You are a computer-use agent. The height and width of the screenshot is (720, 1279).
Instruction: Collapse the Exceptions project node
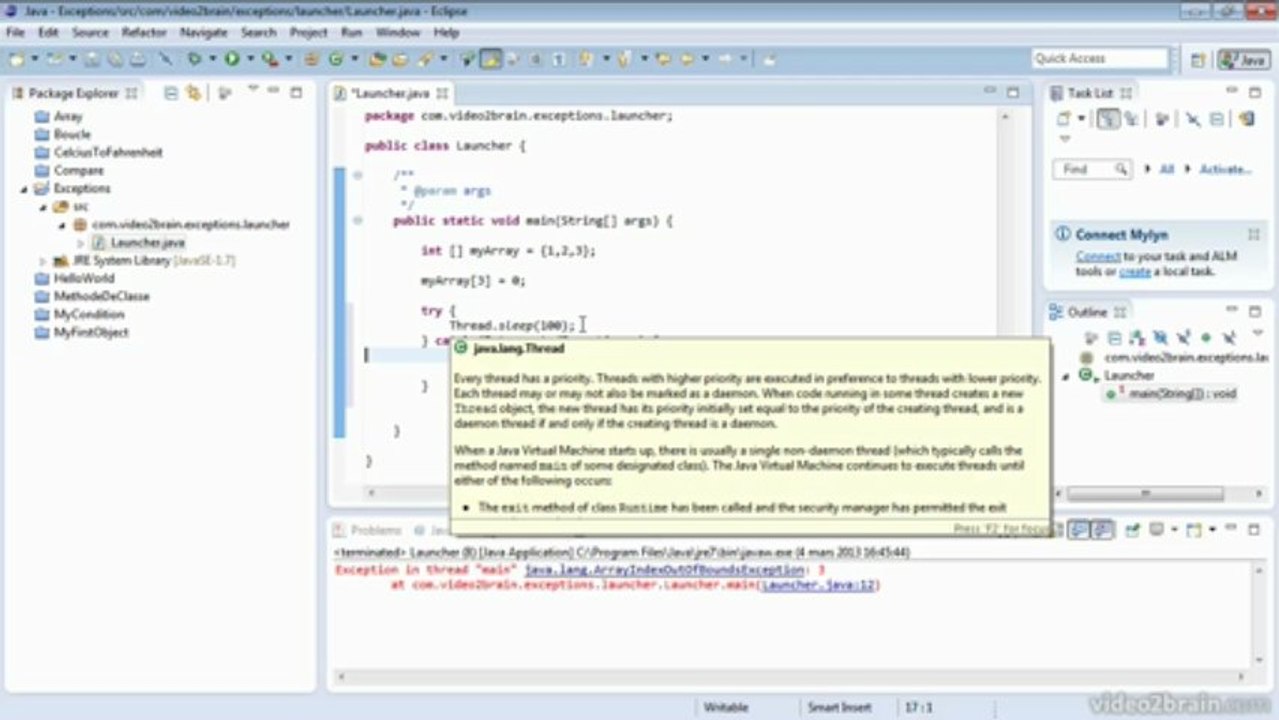click(x=24, y=189)
